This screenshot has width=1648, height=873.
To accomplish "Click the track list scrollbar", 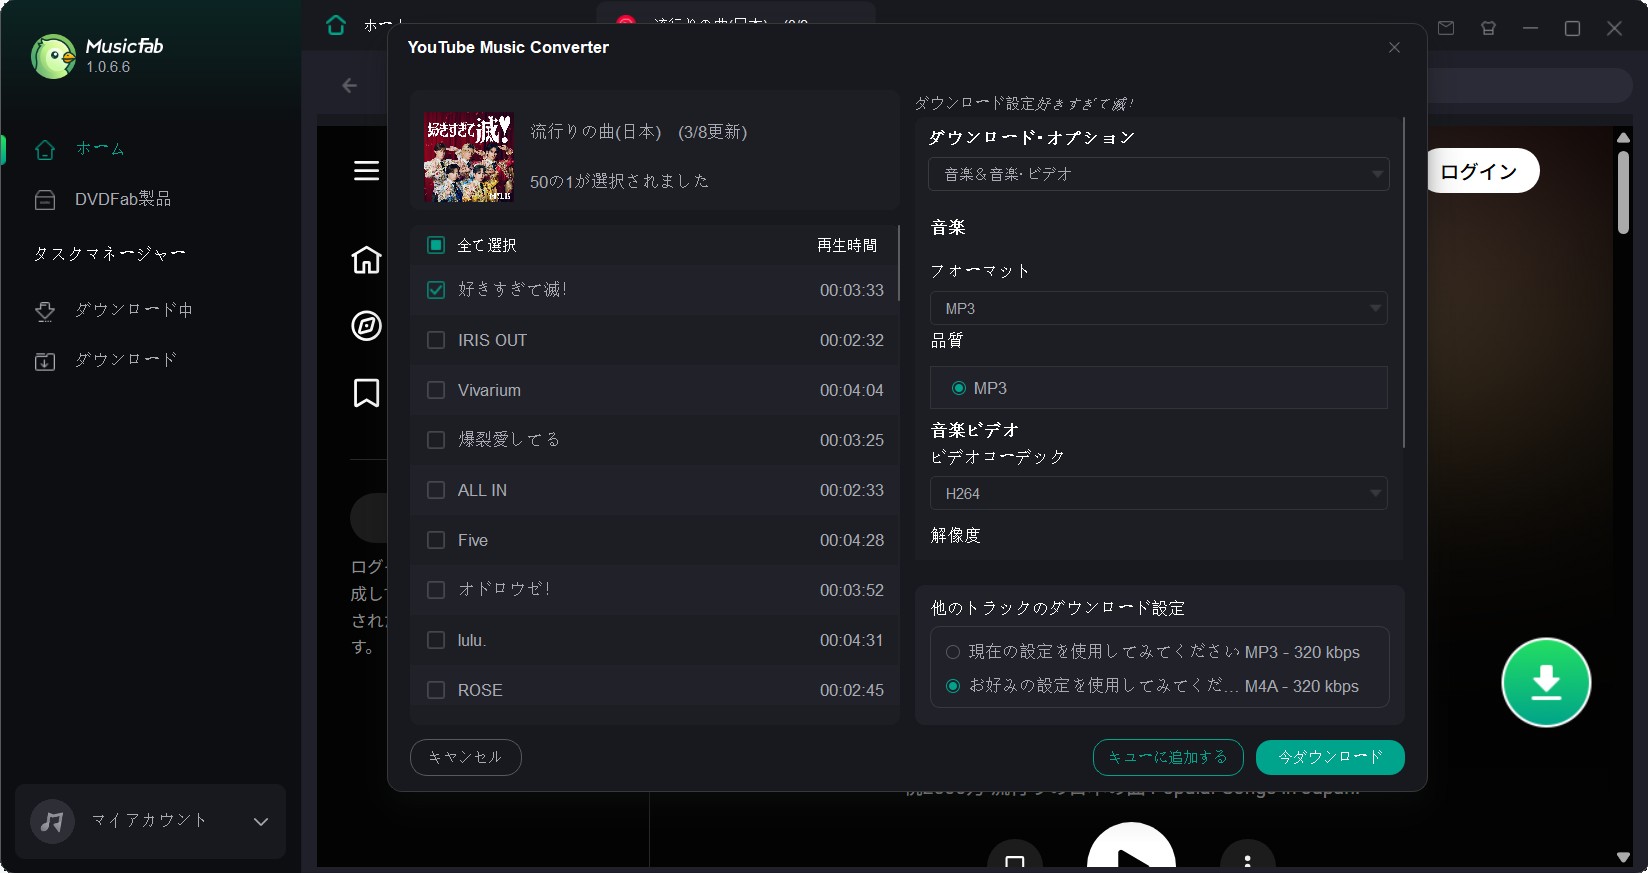I will pyautogui.click(x=899, y=263).
